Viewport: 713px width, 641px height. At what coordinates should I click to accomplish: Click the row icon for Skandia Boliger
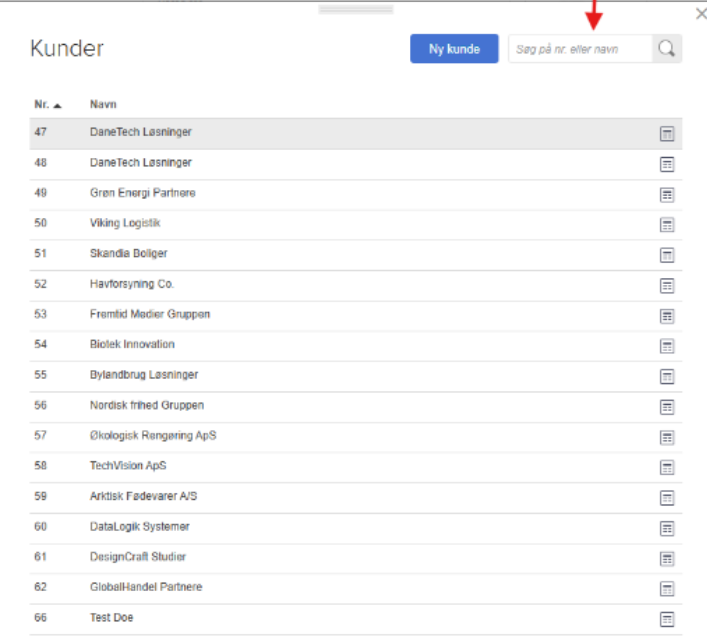tap(667, 255)
